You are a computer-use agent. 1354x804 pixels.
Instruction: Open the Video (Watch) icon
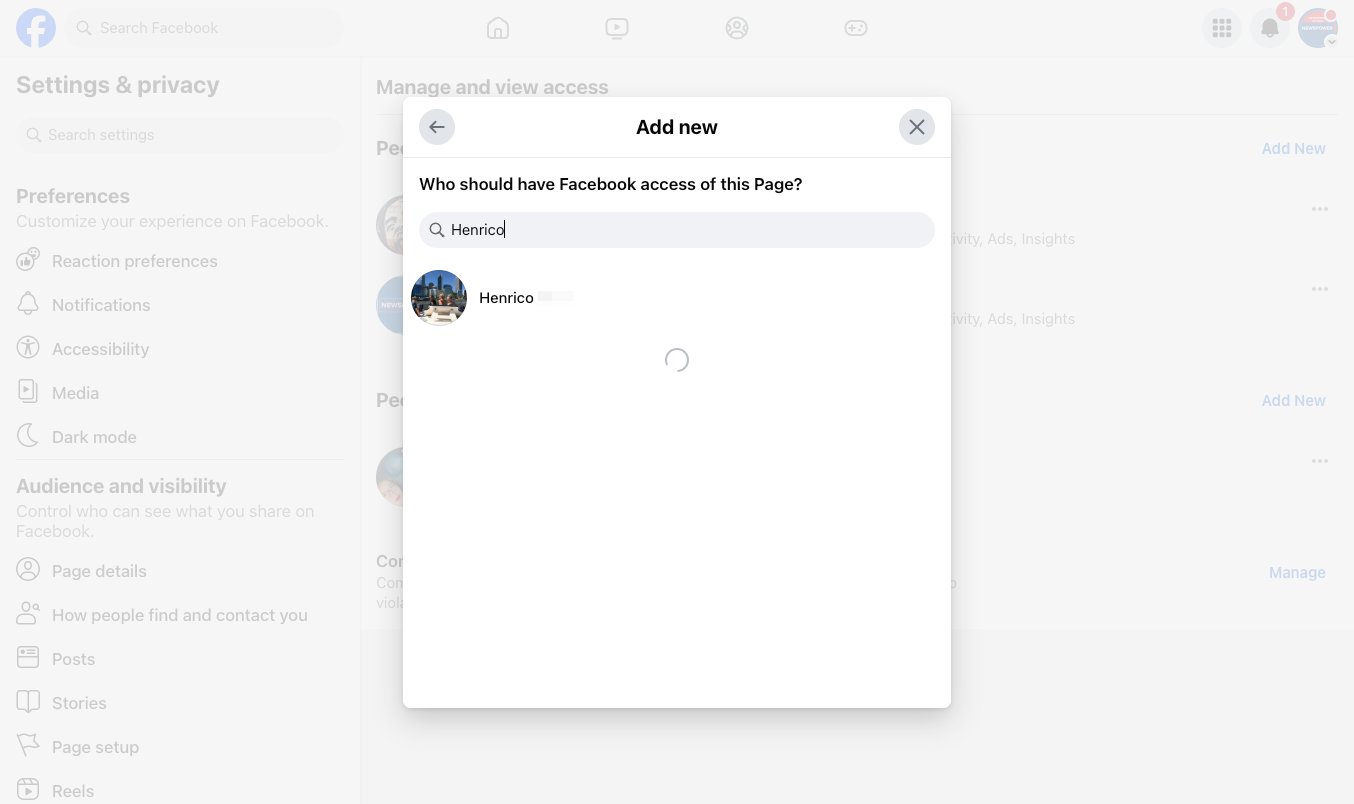click(x=617, y=28)
